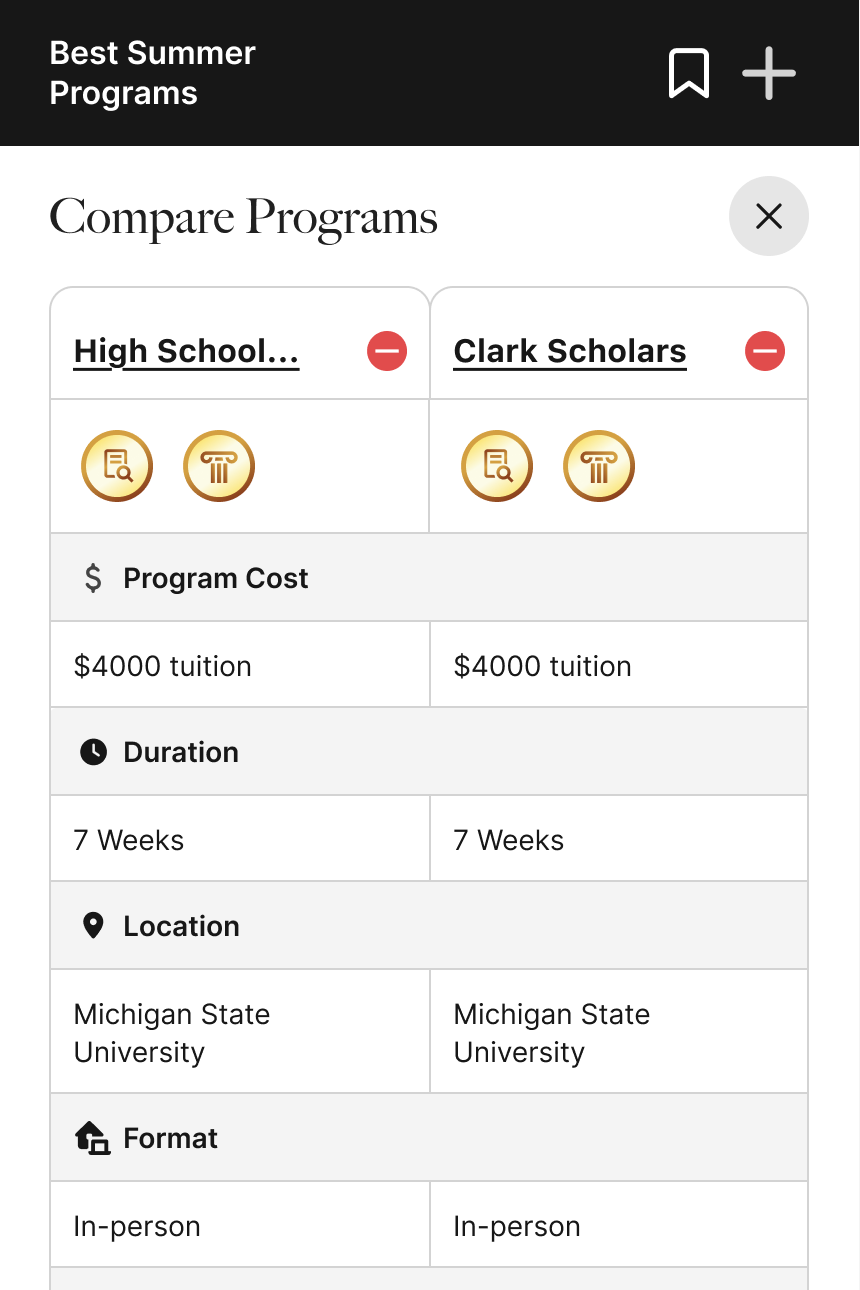860x1290 pixels.
Task: Click the Duration section header
Action: pyautogui.click(x=181, y=752)
